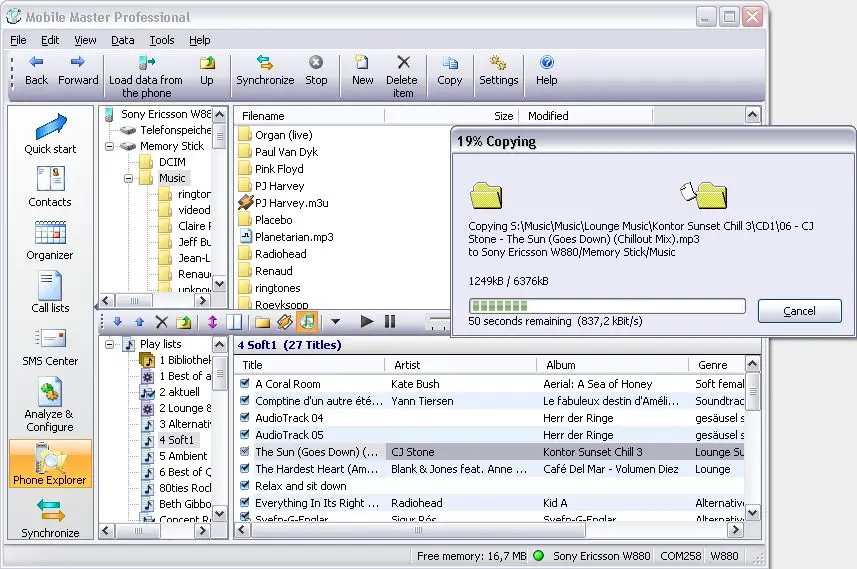Cancel the file copying operation
This screenshot has height=569, width=857.
point(799,311)
